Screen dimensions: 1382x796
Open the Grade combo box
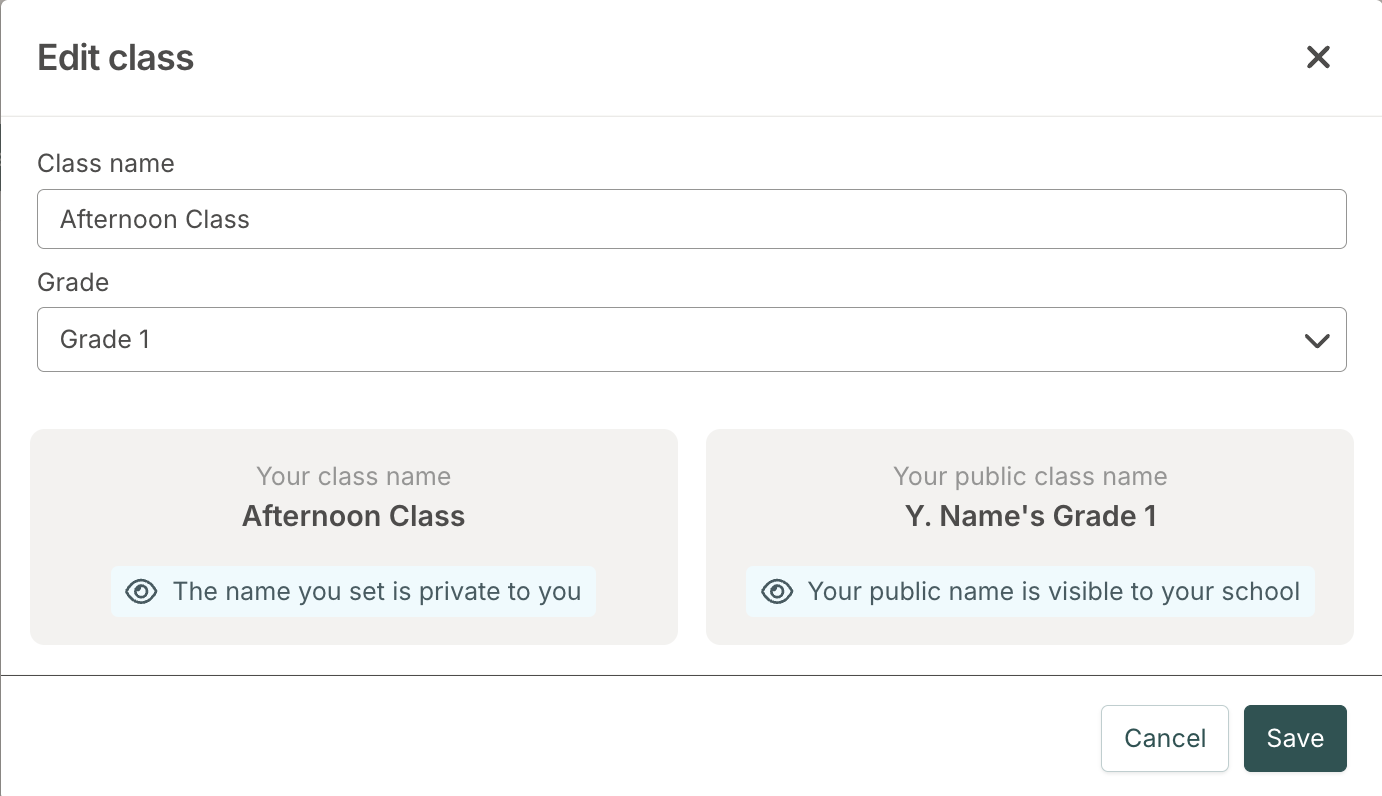(x=692, y=340)
